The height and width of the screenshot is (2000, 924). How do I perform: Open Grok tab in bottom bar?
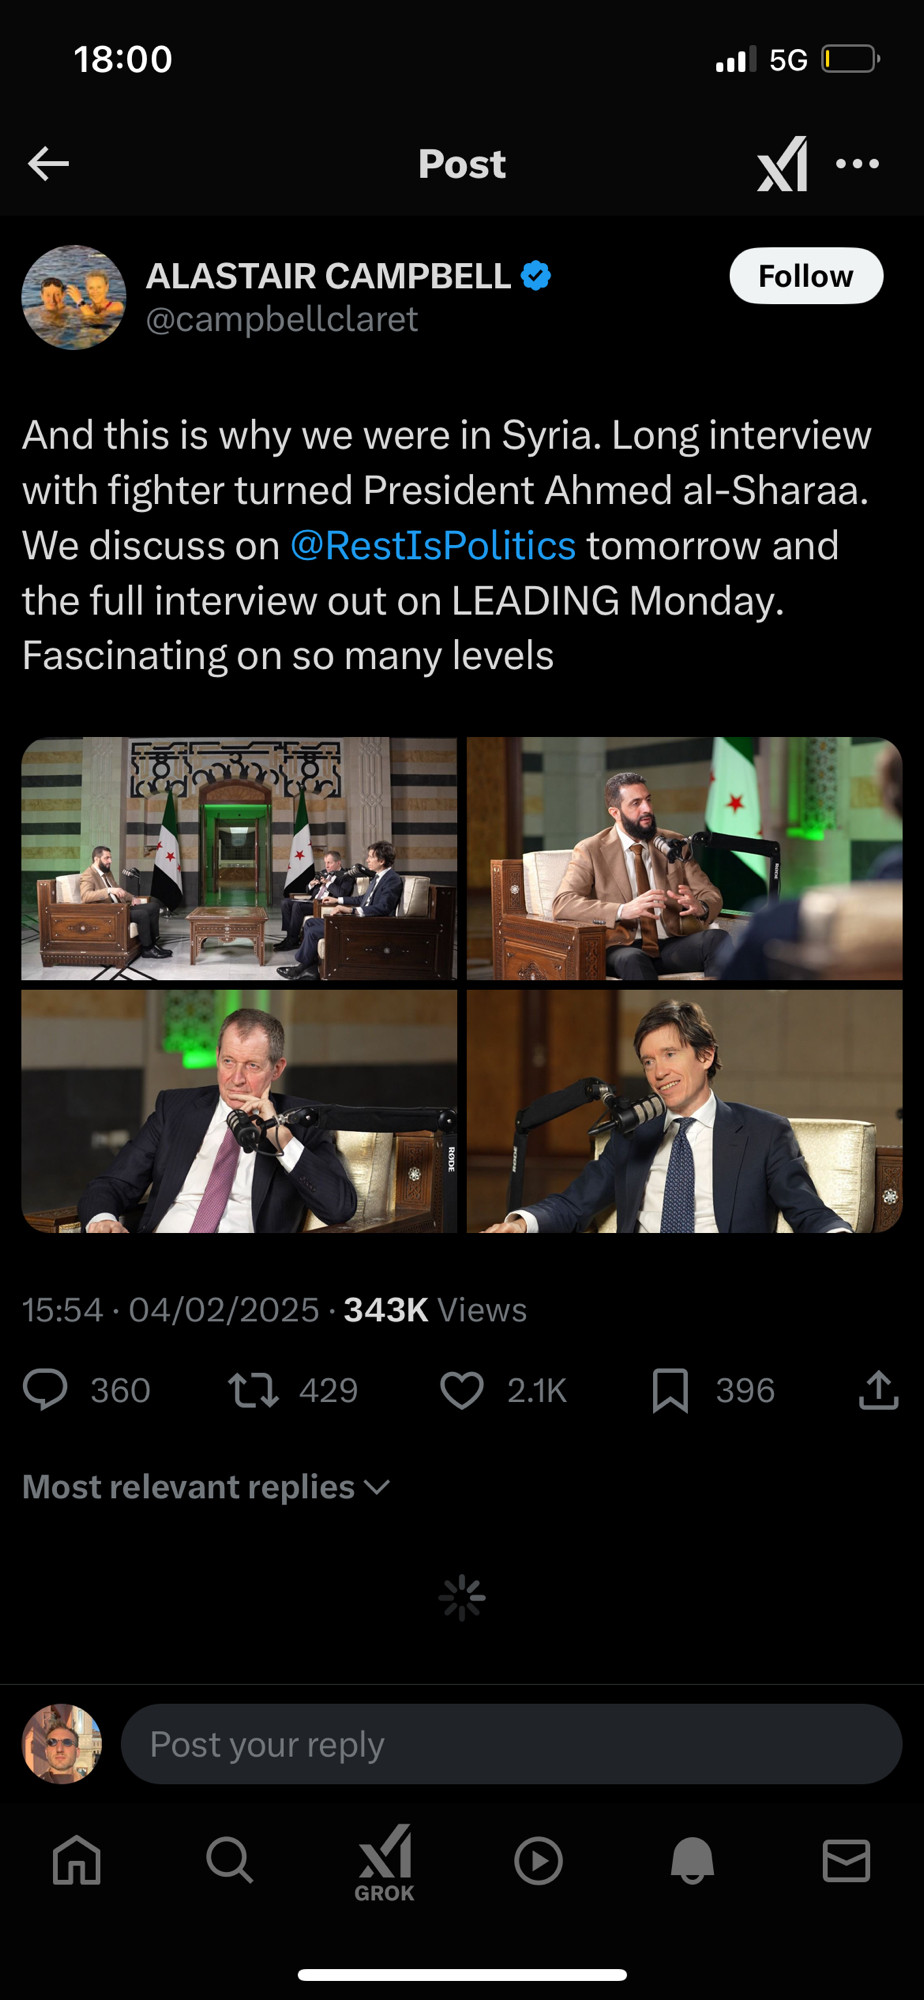click(385, 1863)
